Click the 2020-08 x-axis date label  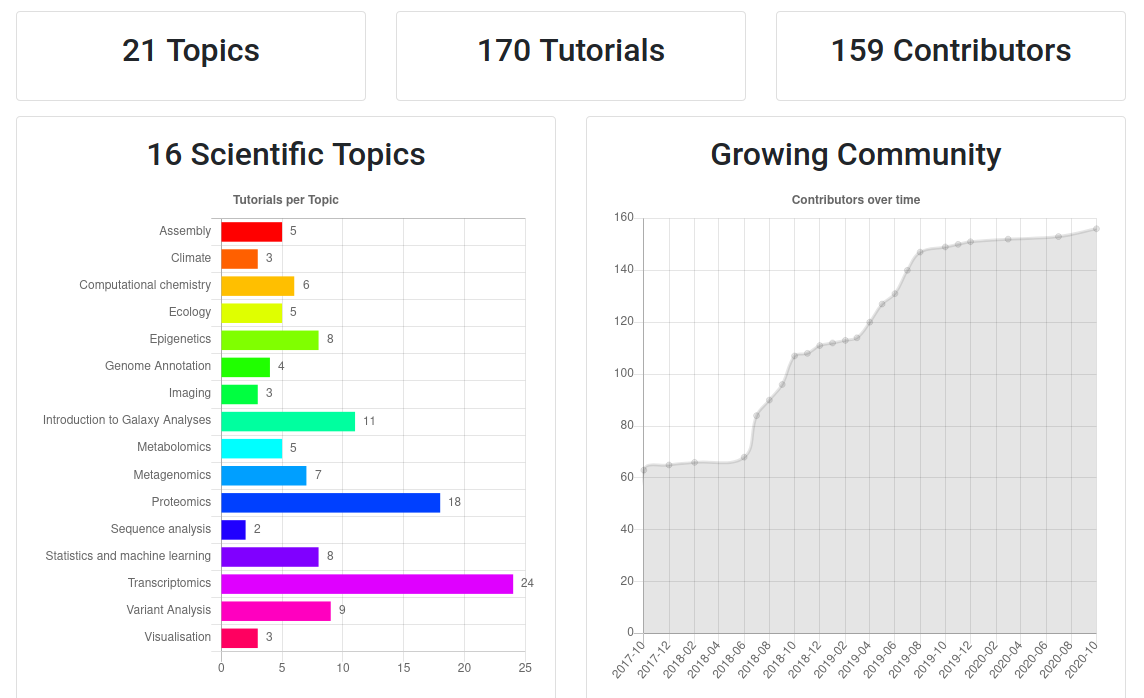click(1056, 659)
